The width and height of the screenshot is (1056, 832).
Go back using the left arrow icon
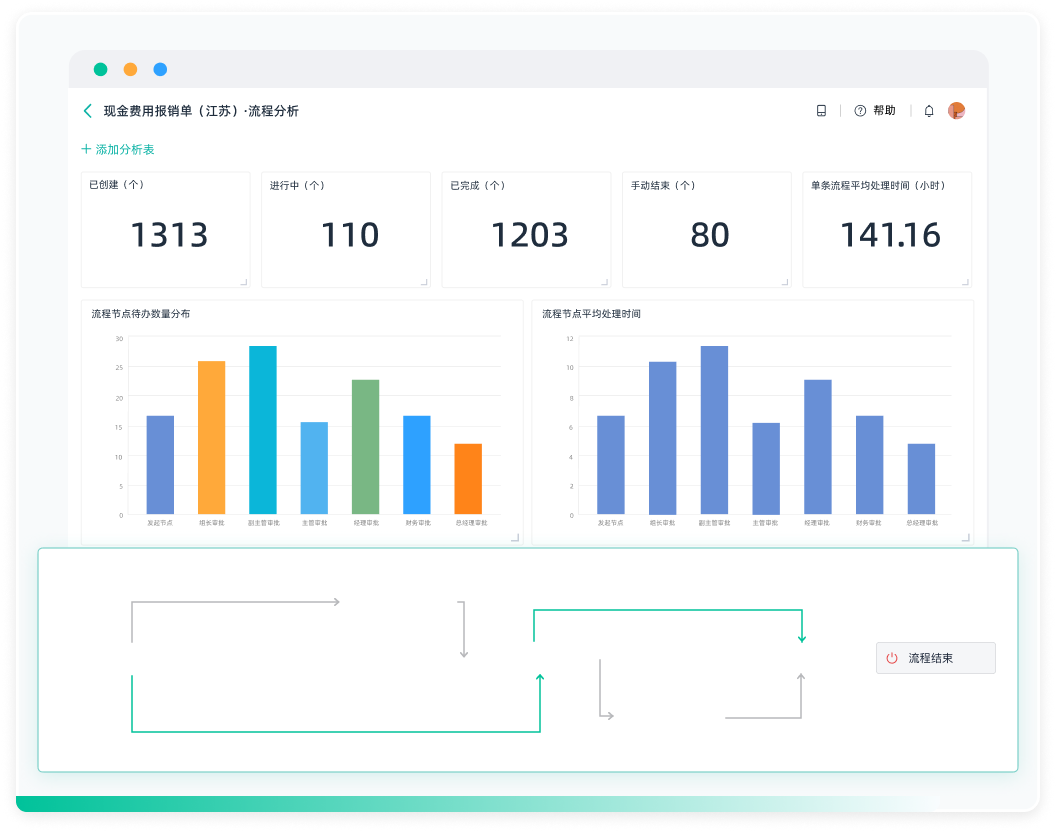coord(88,111)
